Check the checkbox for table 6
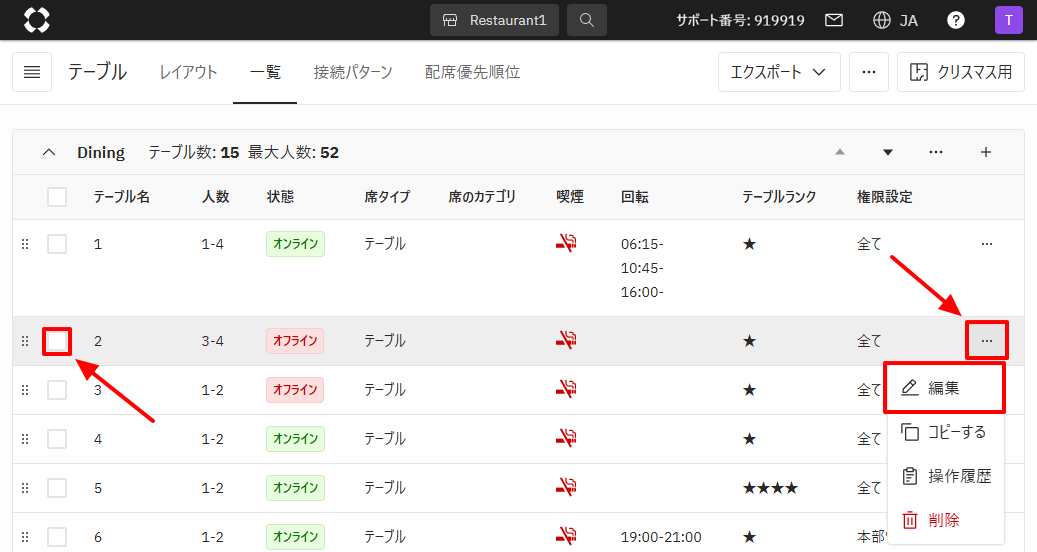The height and width of the screenshot is (552, 1037). (57, 537)
